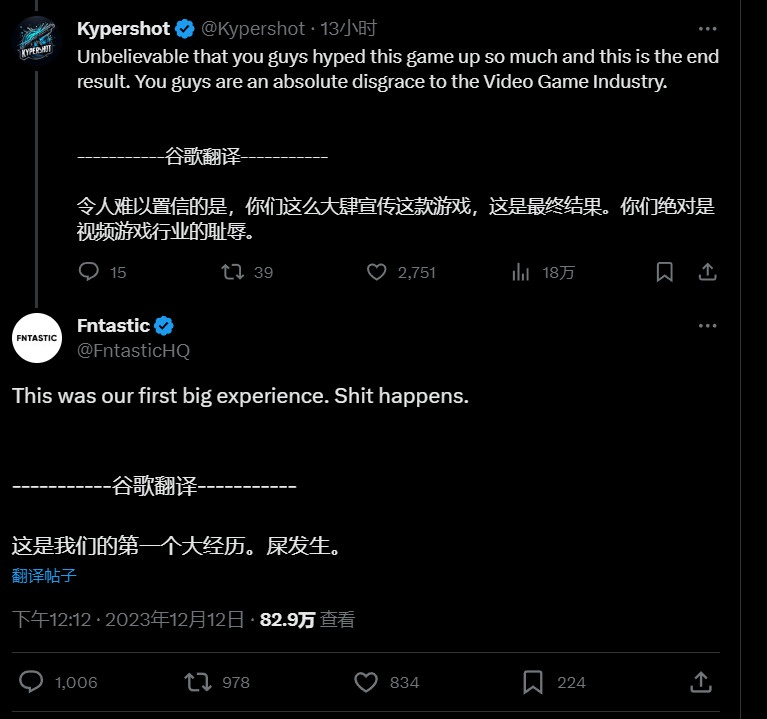Click the 翻译帖子 translate post link
Viewport: 767px width, 719px height.
click(44, 576)
